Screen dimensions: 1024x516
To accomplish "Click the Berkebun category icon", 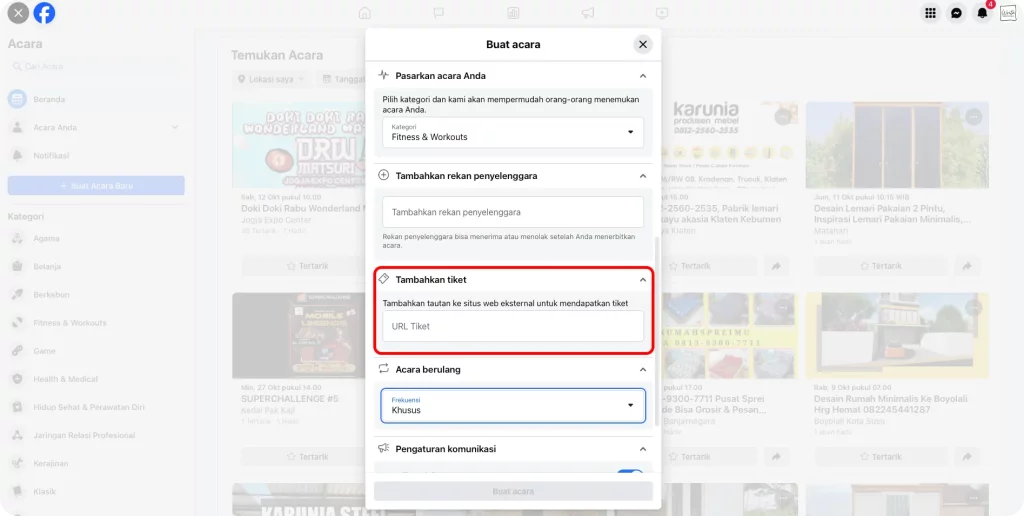I will click(18, 295).
